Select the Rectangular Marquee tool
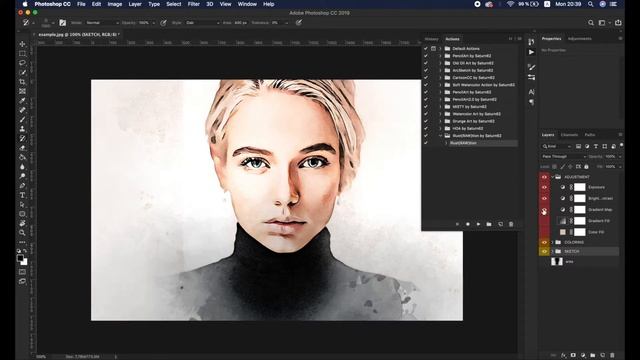Image resolution: width=640 pixels, height=360 pixels. [22, 53]
